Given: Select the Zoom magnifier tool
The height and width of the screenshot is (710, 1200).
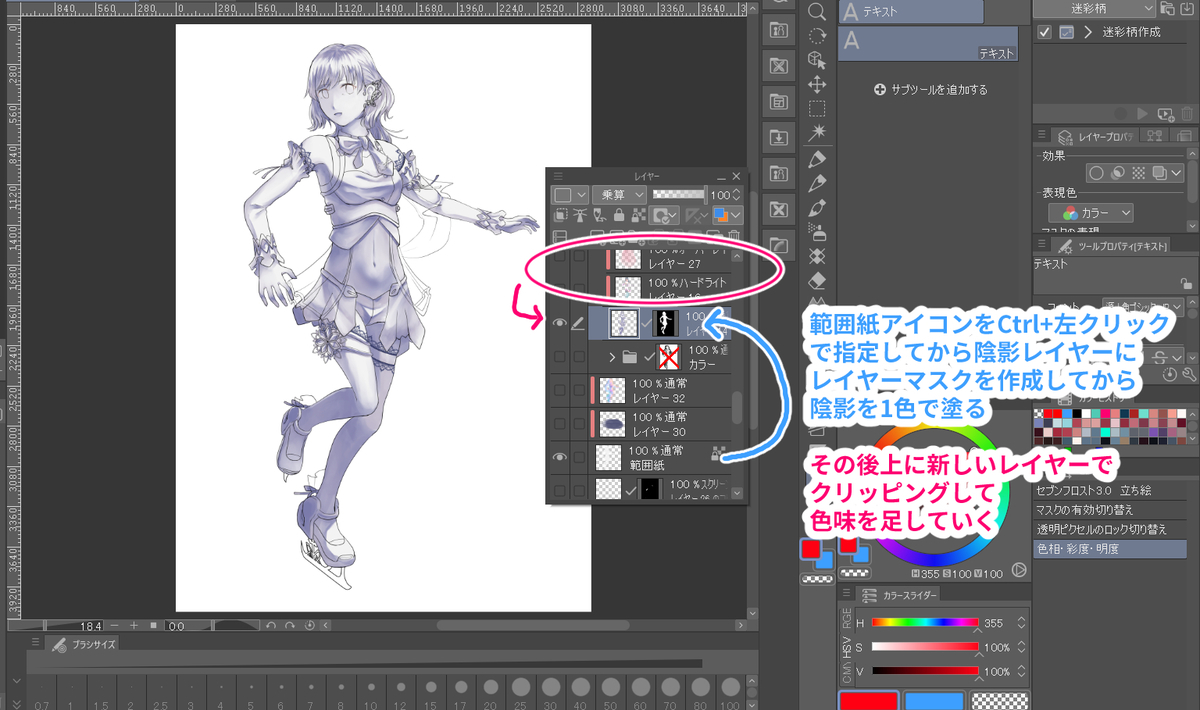Looking at the screenshot, I should pyautogui.click(x=817, y=11).
